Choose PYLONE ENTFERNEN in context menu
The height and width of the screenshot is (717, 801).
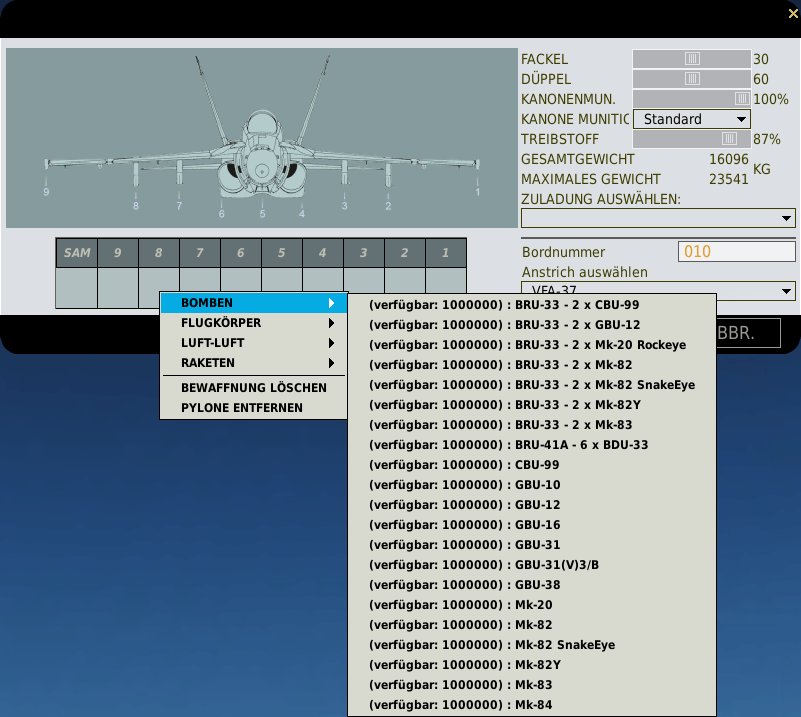pos(253,407)
